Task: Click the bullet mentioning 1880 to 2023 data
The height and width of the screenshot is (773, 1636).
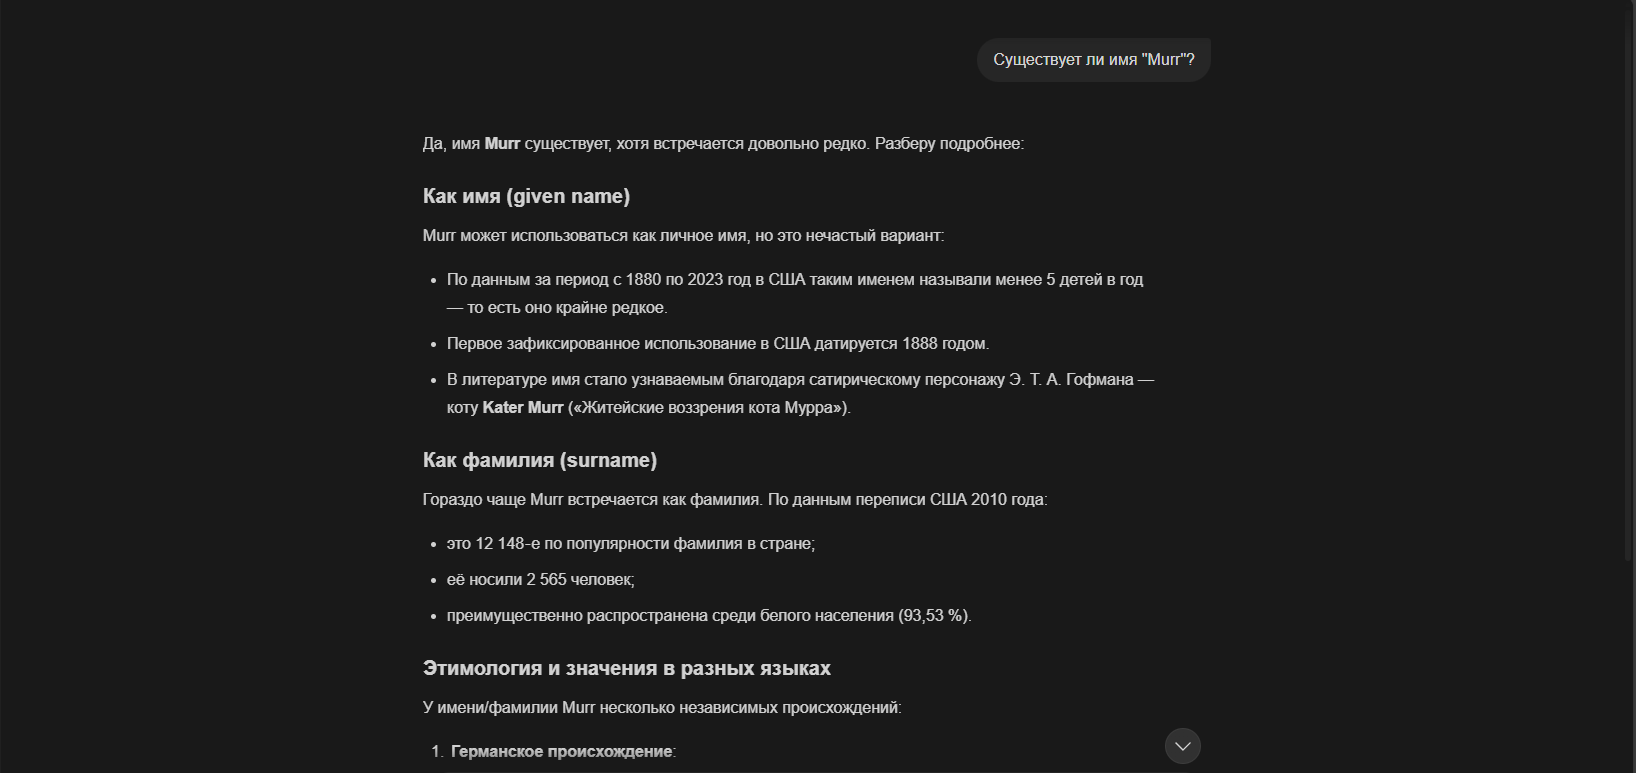Action: [794, 280]
